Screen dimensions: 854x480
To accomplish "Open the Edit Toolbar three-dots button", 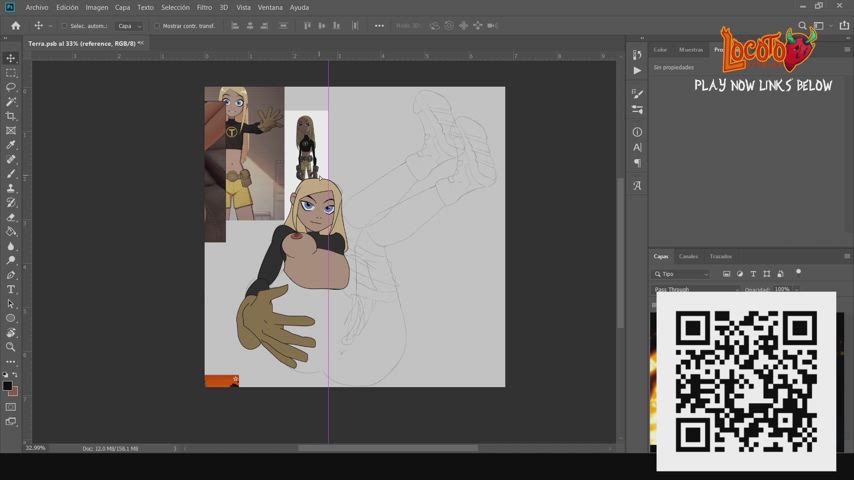I will click(x=10, y=361).
